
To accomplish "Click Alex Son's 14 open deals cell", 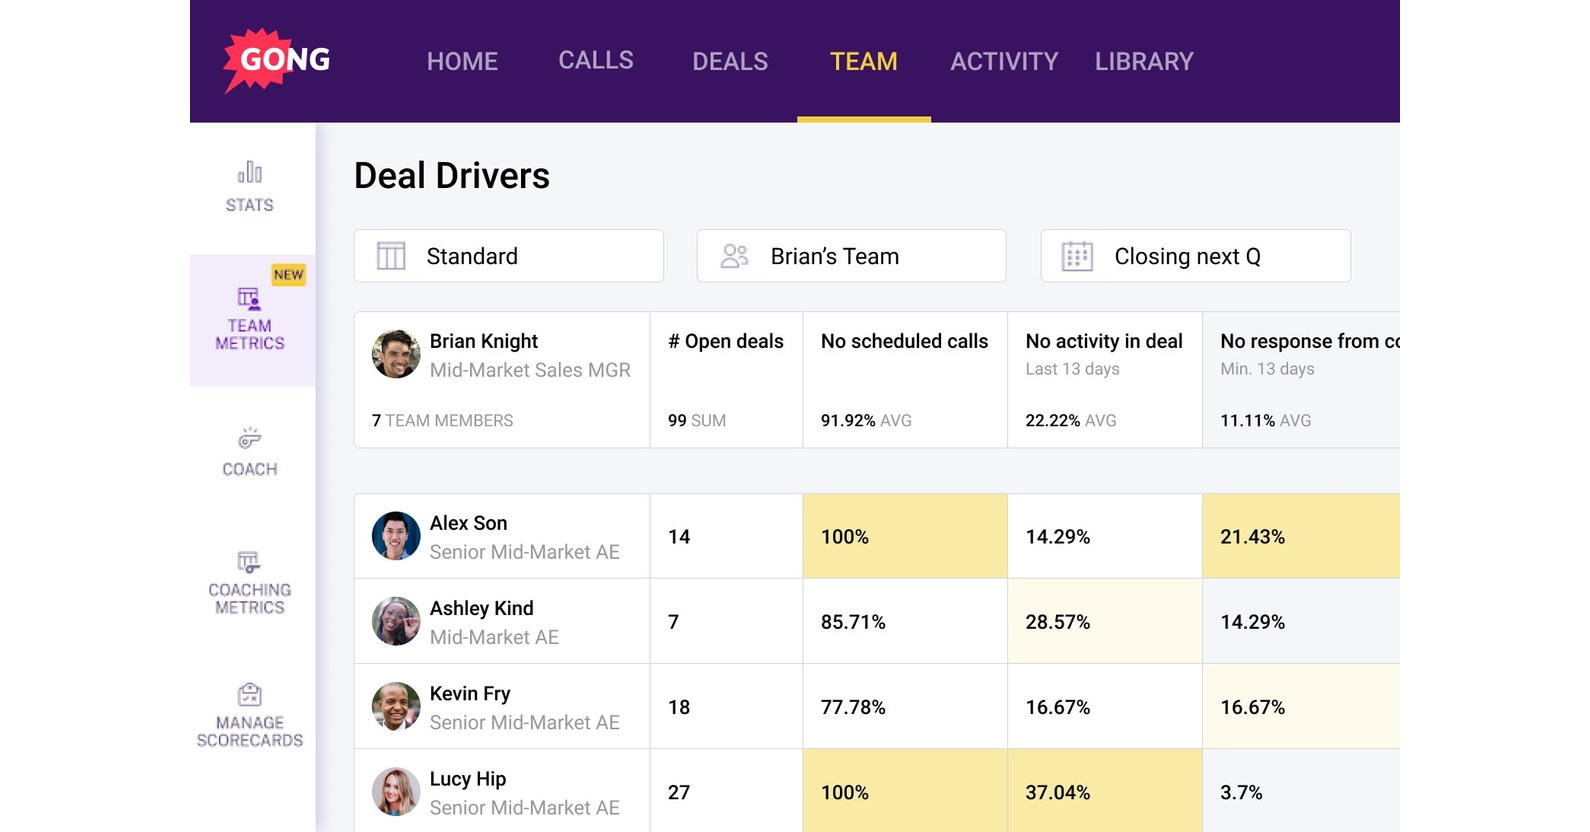I will pos(726,536).
